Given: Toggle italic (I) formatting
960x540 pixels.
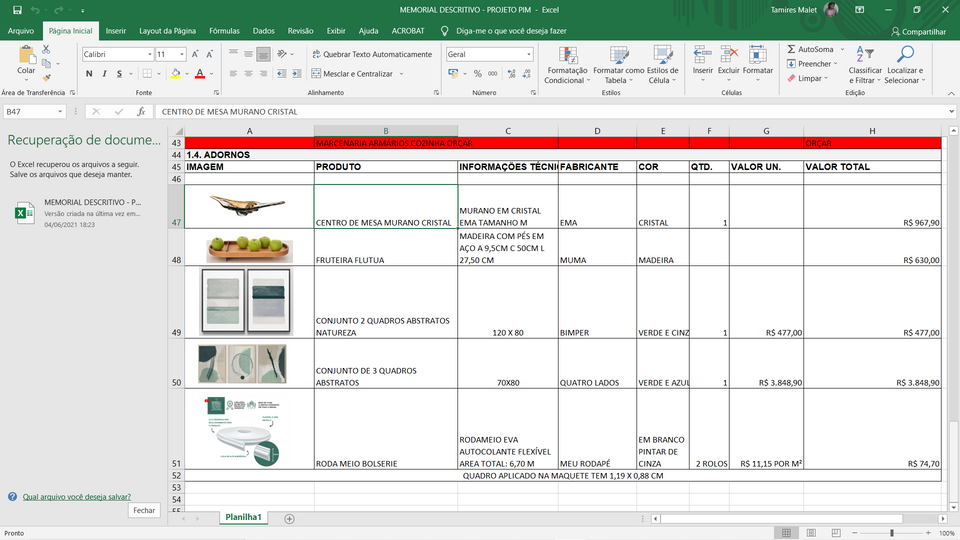Looking at the screenshot, I should (x=104, y=74).
